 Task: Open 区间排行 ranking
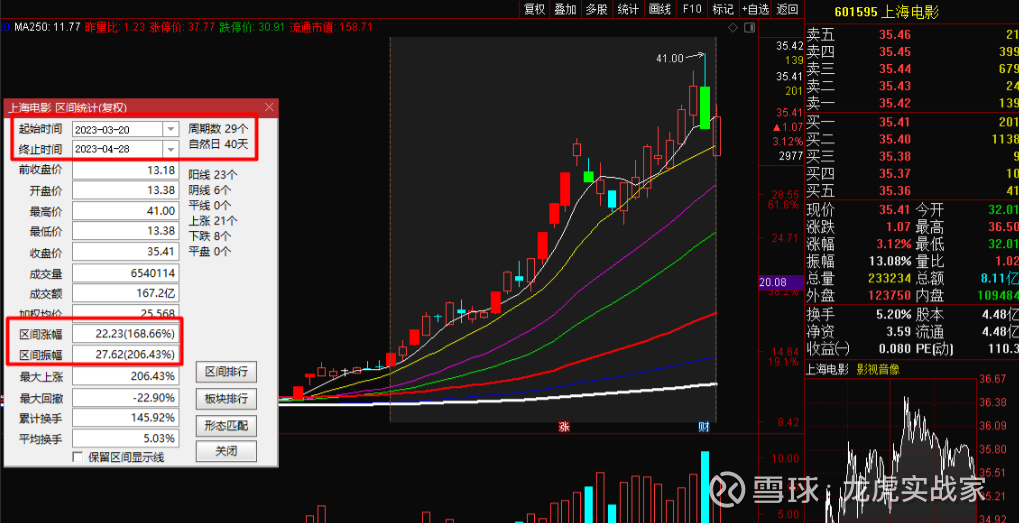[x=226, y=372]
